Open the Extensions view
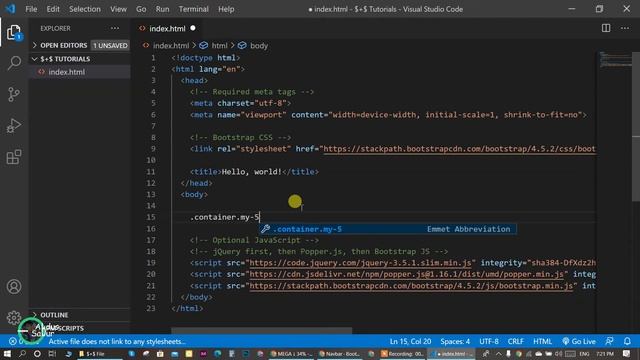This screenshot has height=360, width=640. [x=14, y=157]
